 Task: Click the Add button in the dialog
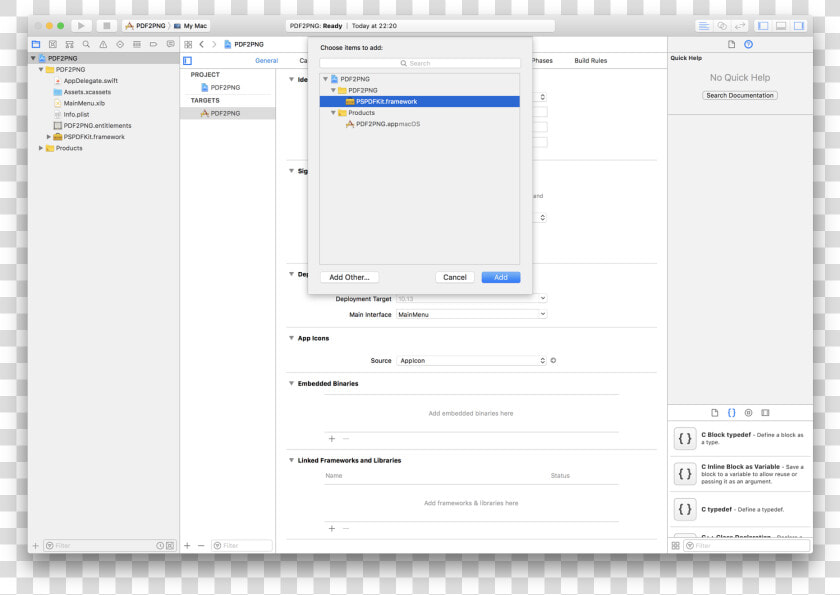click(x=500, y=277)
